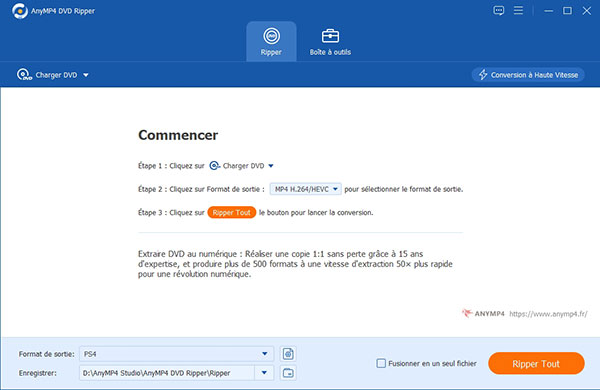The height and width of the screenshot is (390, 600).
Task: Close the AnyMP4 DVD Ripper window
Action: (x=587, y=11)
